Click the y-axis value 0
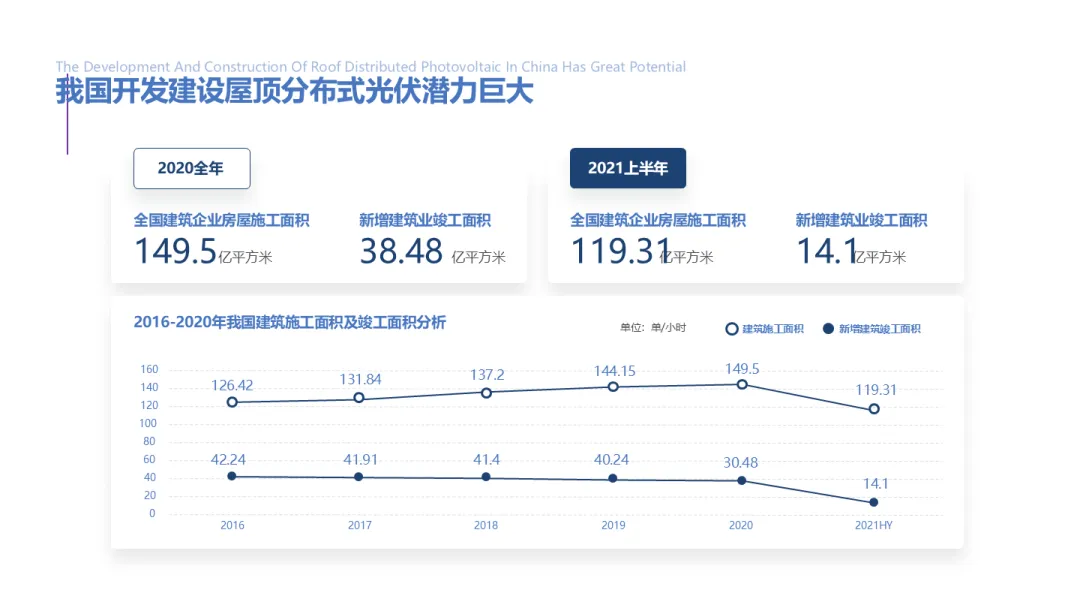The width and height of the screenshot is (1080, 608). coord(152,513)
